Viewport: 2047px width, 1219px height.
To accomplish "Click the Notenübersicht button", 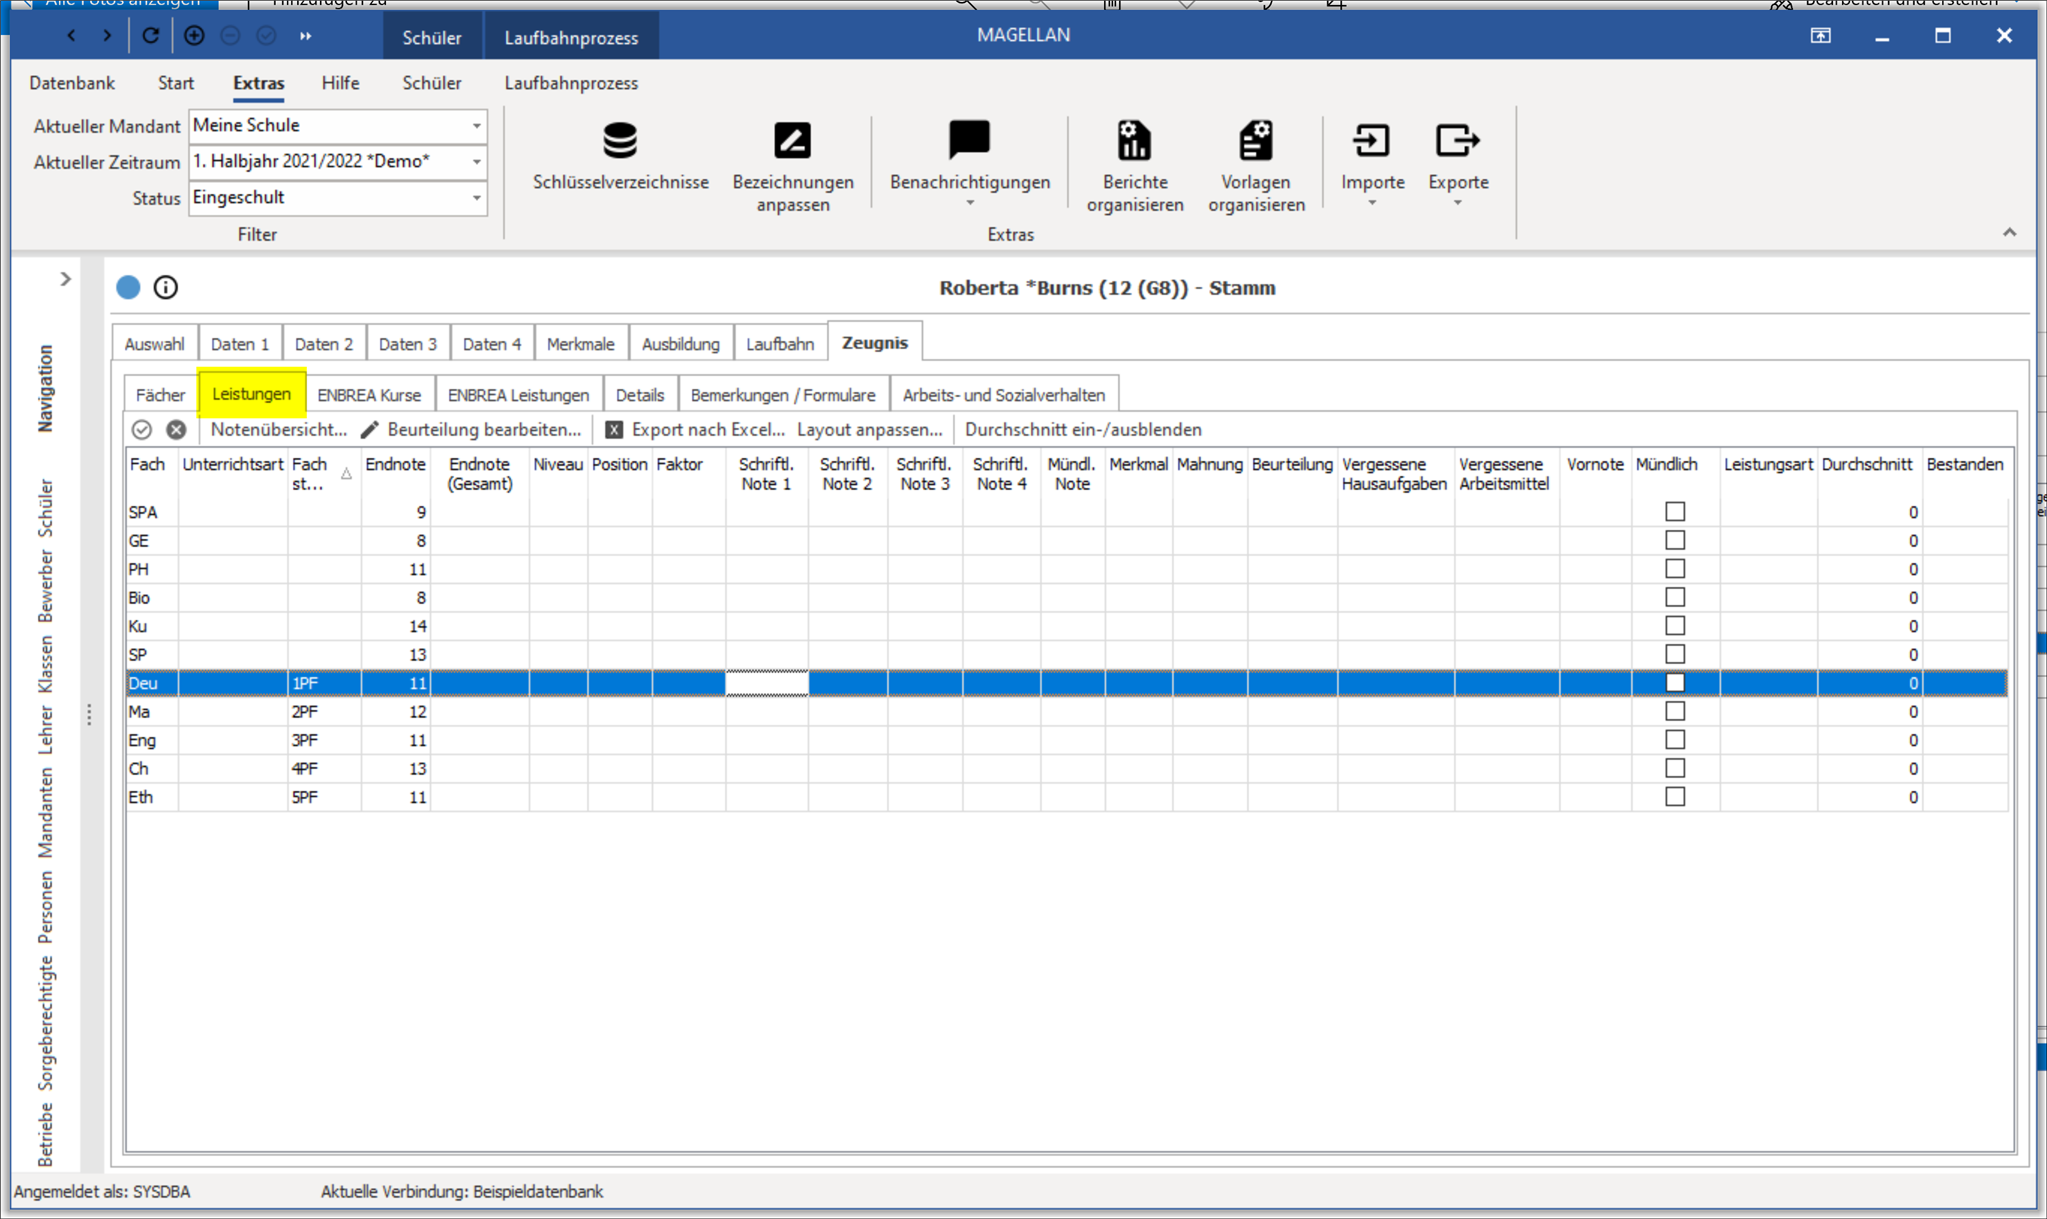I will [276, 430].
